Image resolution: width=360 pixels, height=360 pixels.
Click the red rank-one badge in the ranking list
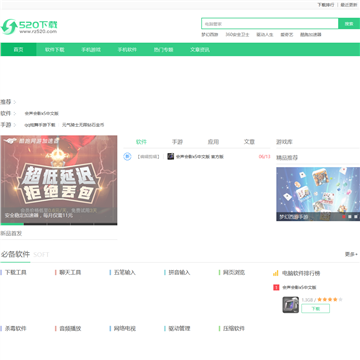(x=276, y=287)
